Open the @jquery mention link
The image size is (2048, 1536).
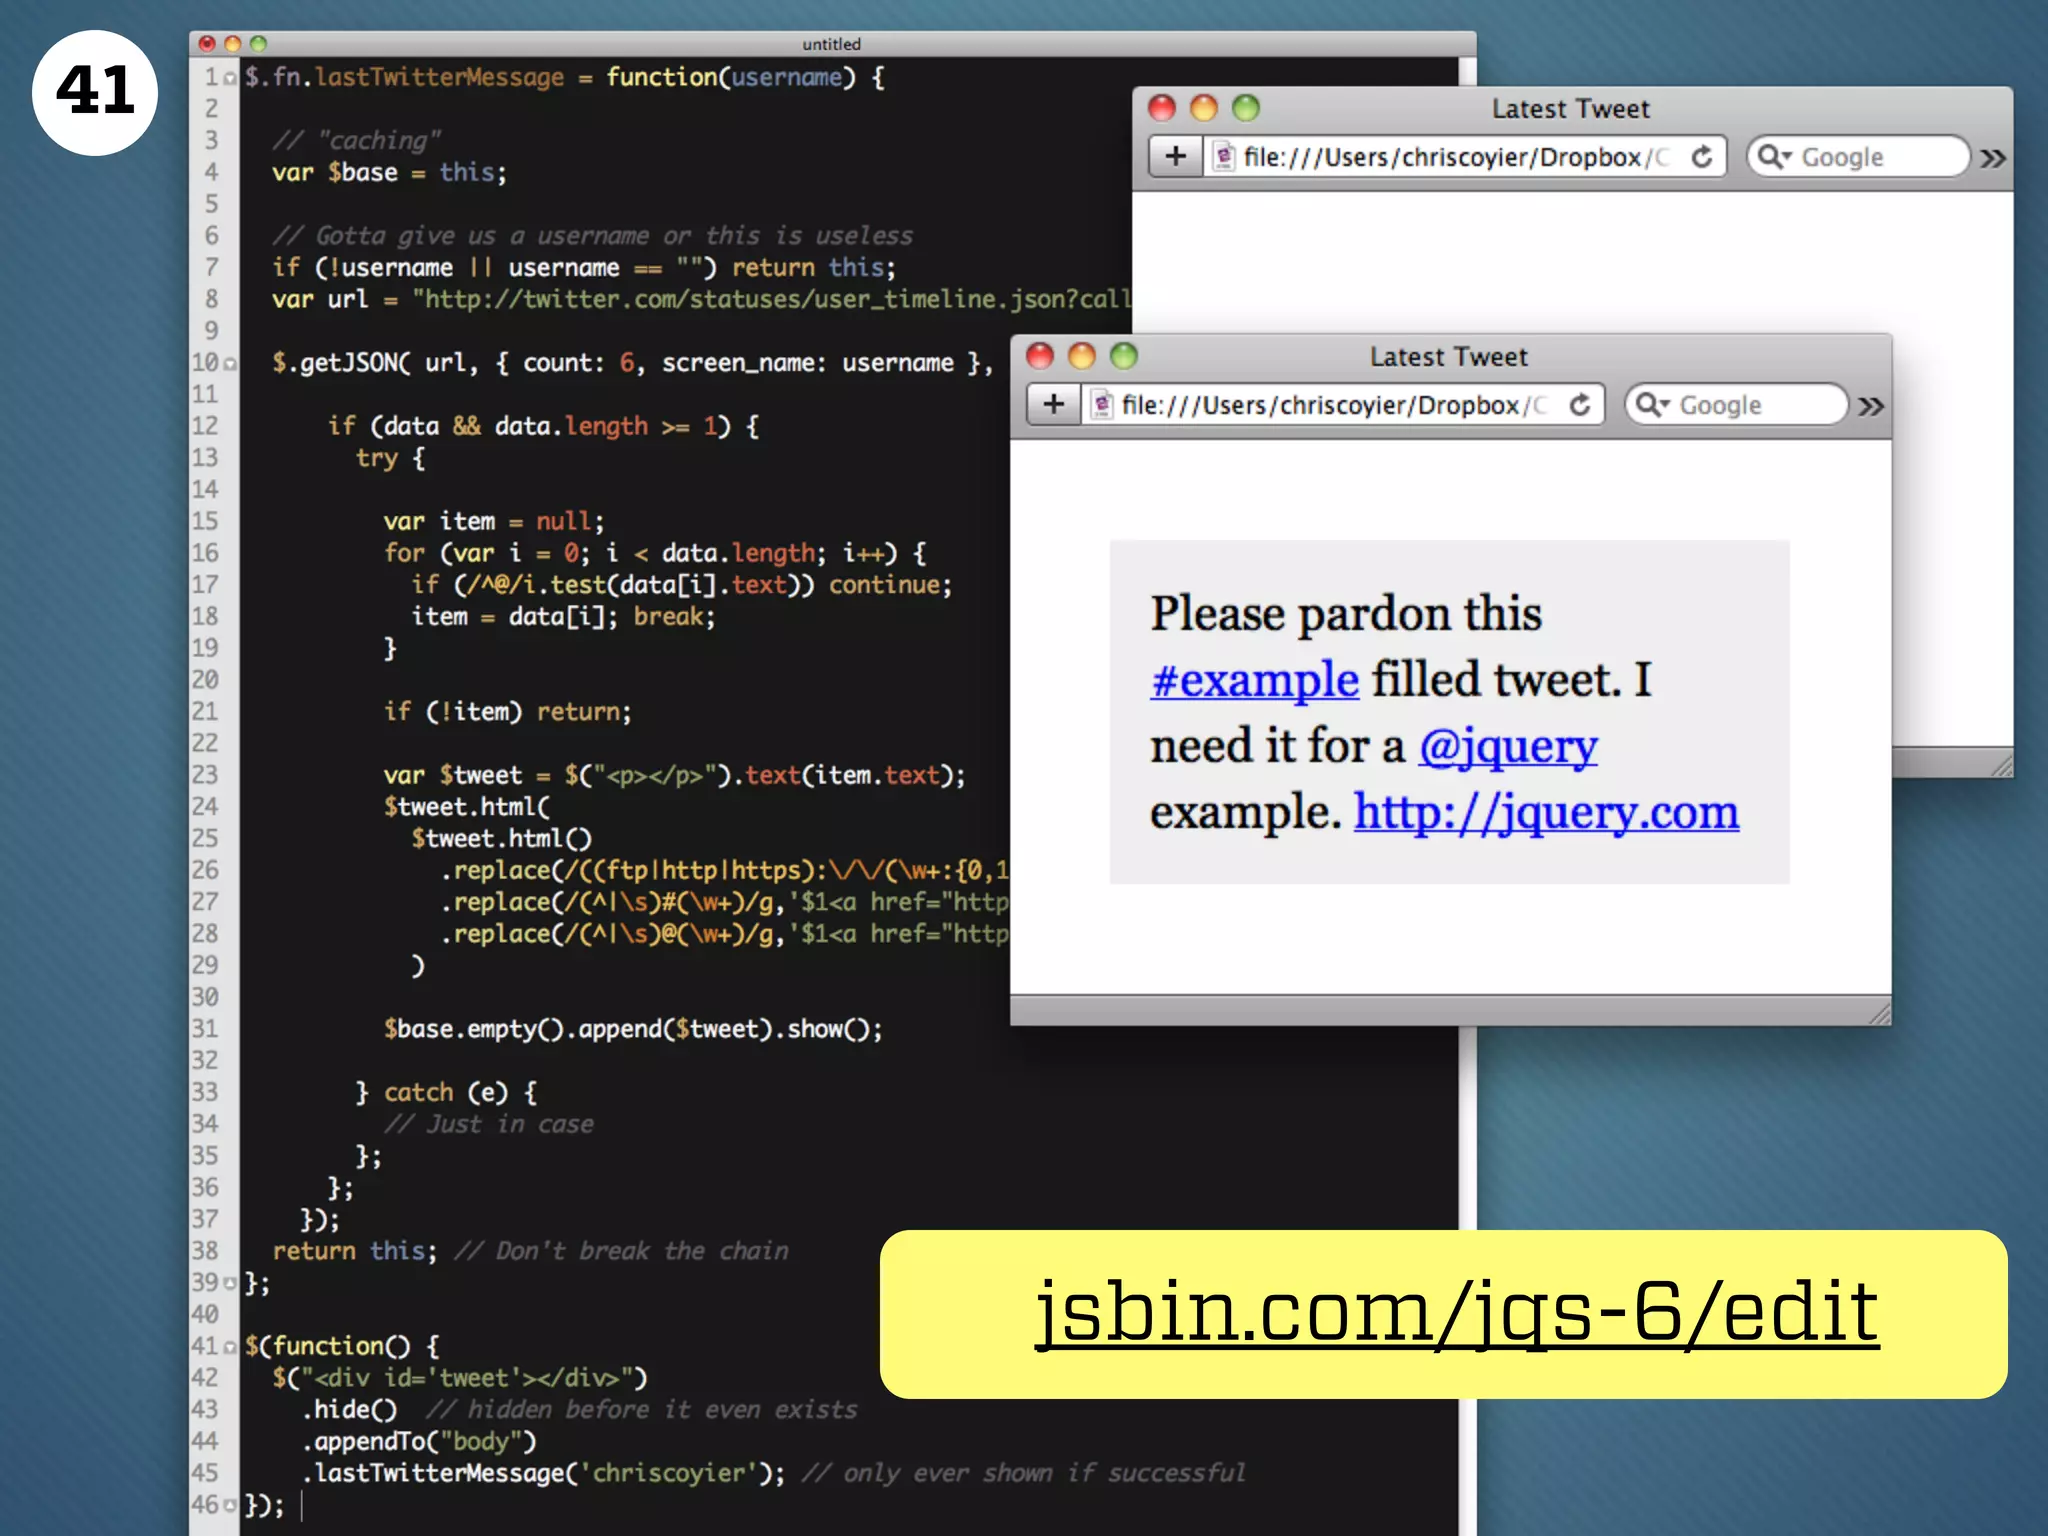coord(1508,746)
